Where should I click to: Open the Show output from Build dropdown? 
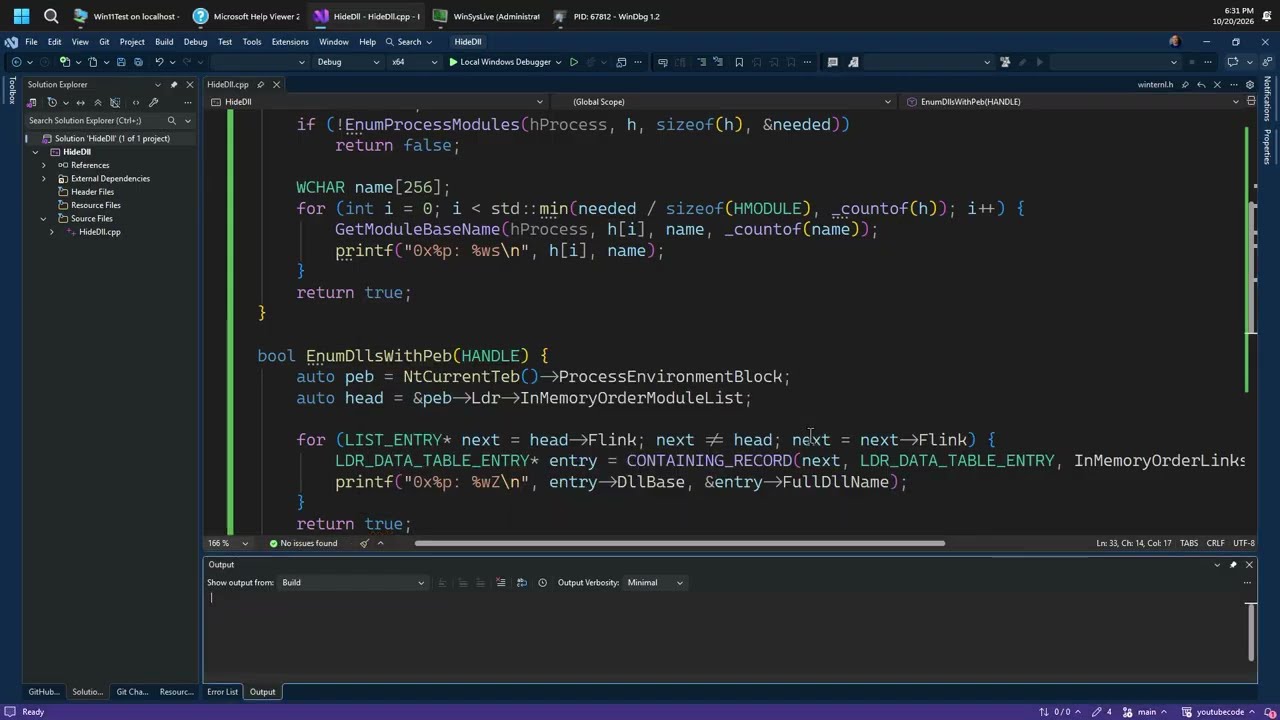[352, 582]
